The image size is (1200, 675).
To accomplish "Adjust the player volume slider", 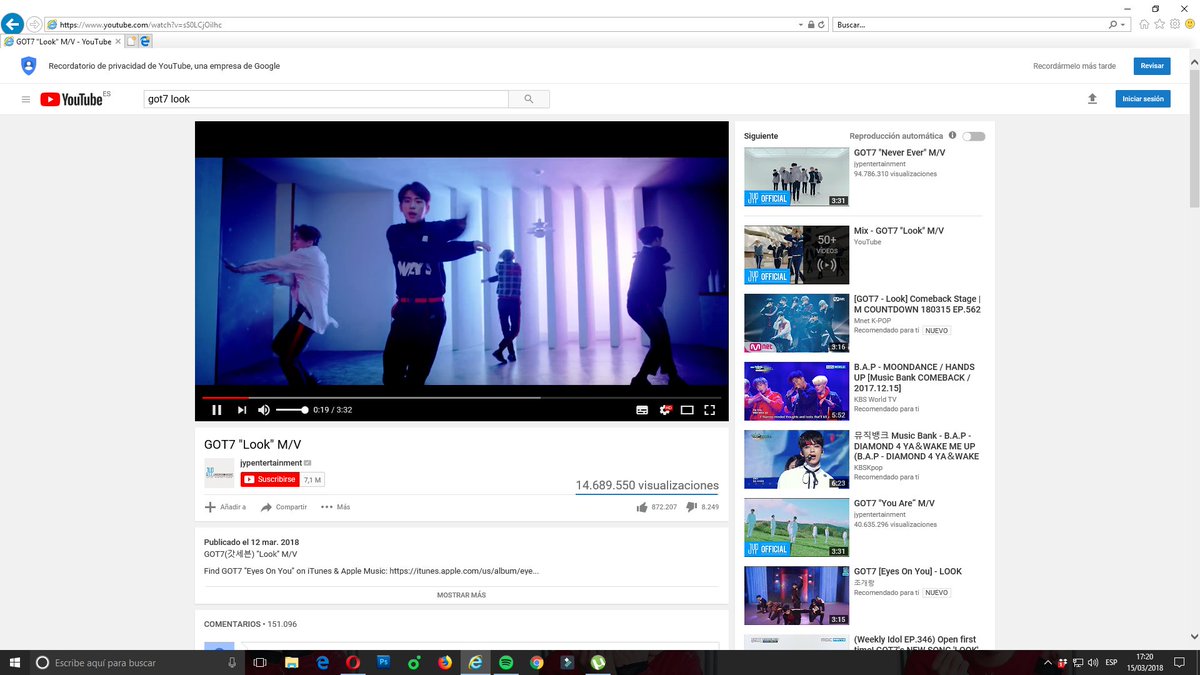I will pos(291,410).
